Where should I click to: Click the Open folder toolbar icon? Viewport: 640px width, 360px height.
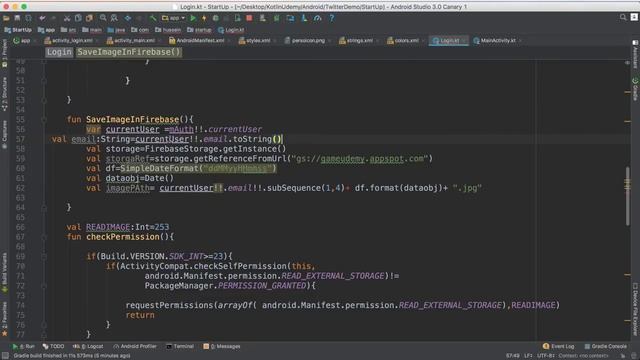[x=6, y=18]
